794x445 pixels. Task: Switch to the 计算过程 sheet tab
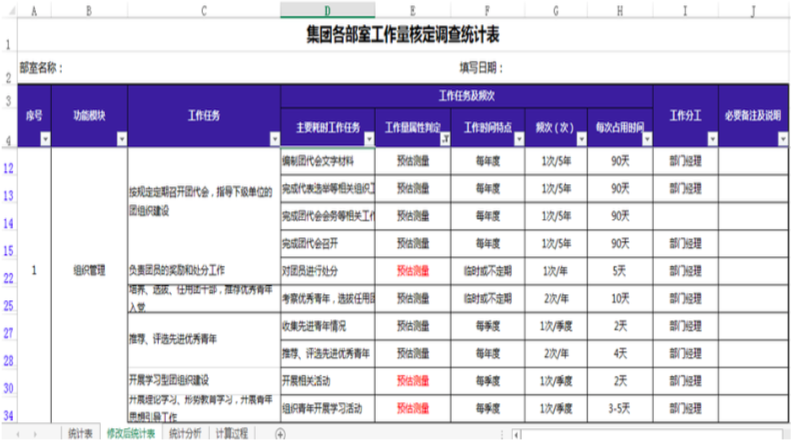[x=232, y=433]
